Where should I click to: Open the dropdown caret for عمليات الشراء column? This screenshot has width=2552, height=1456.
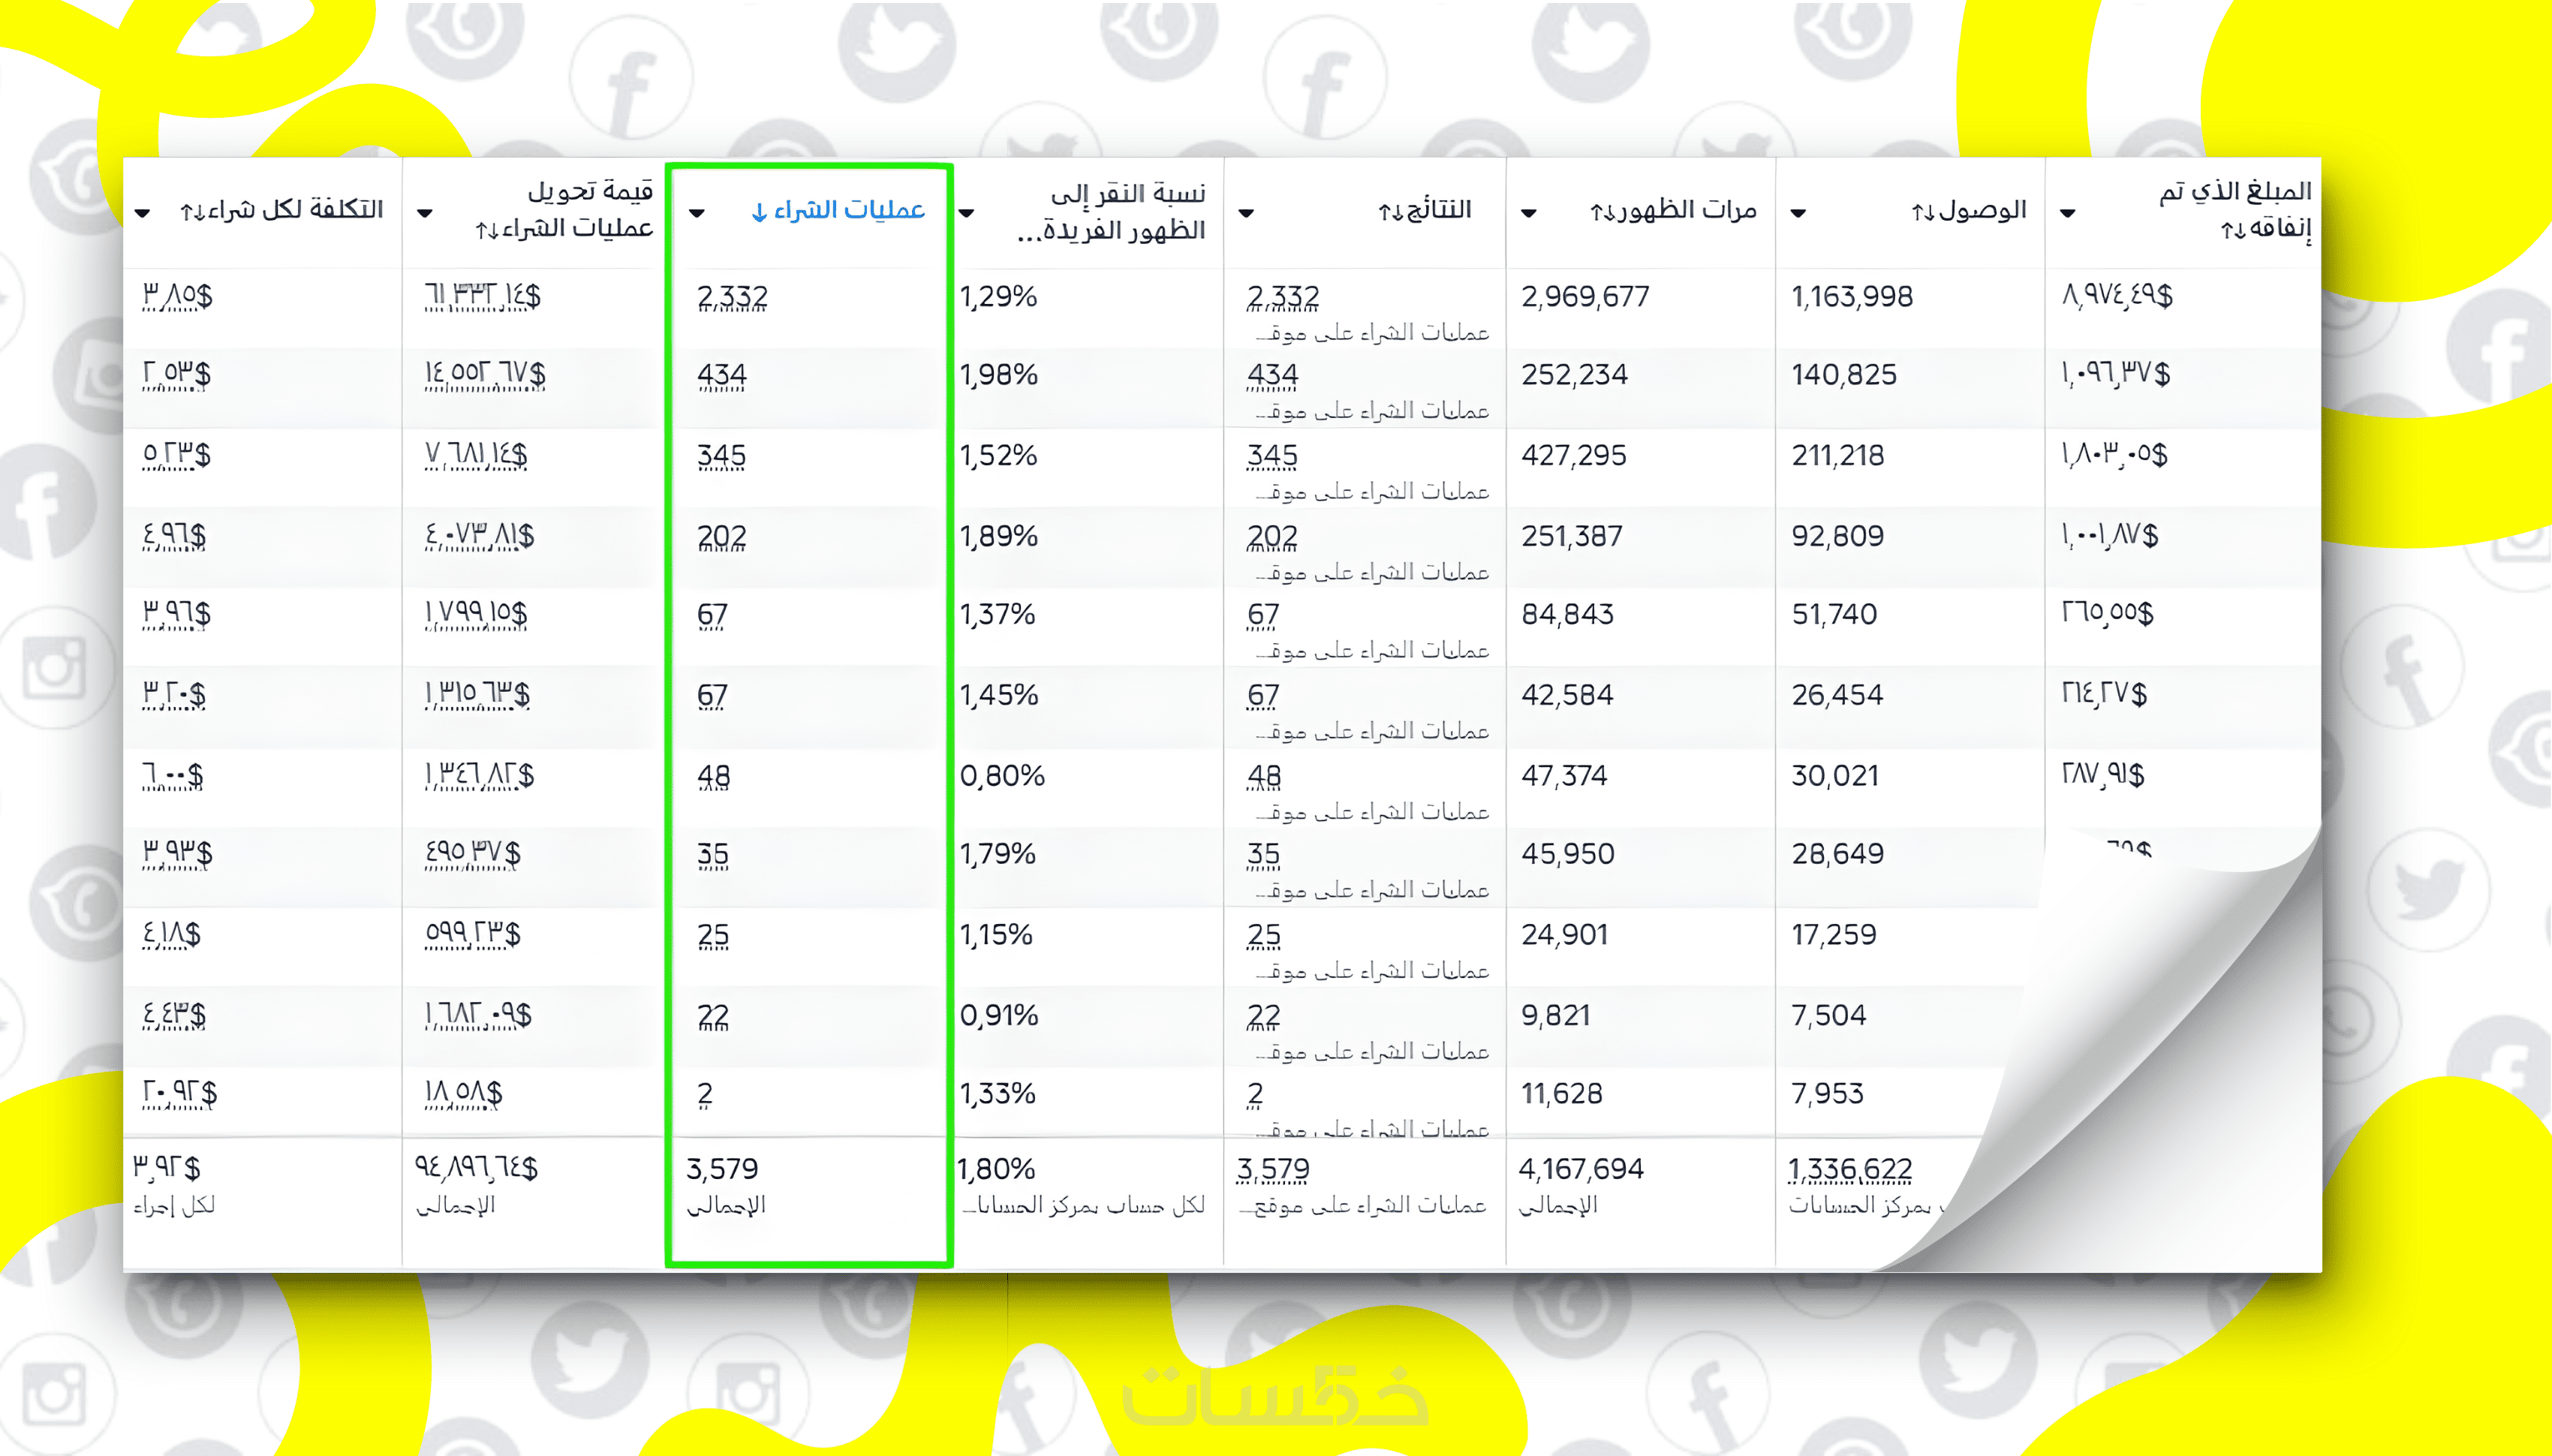click(697, 213)
